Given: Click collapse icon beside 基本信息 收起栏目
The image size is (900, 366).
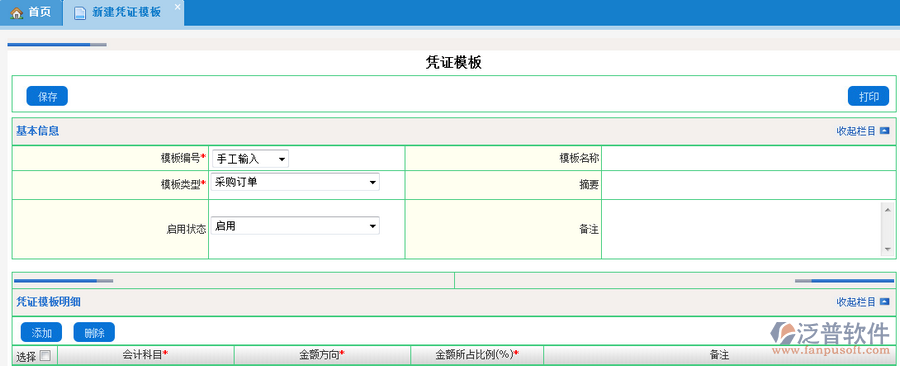Looking at the screenshot, I should (885, 131).
